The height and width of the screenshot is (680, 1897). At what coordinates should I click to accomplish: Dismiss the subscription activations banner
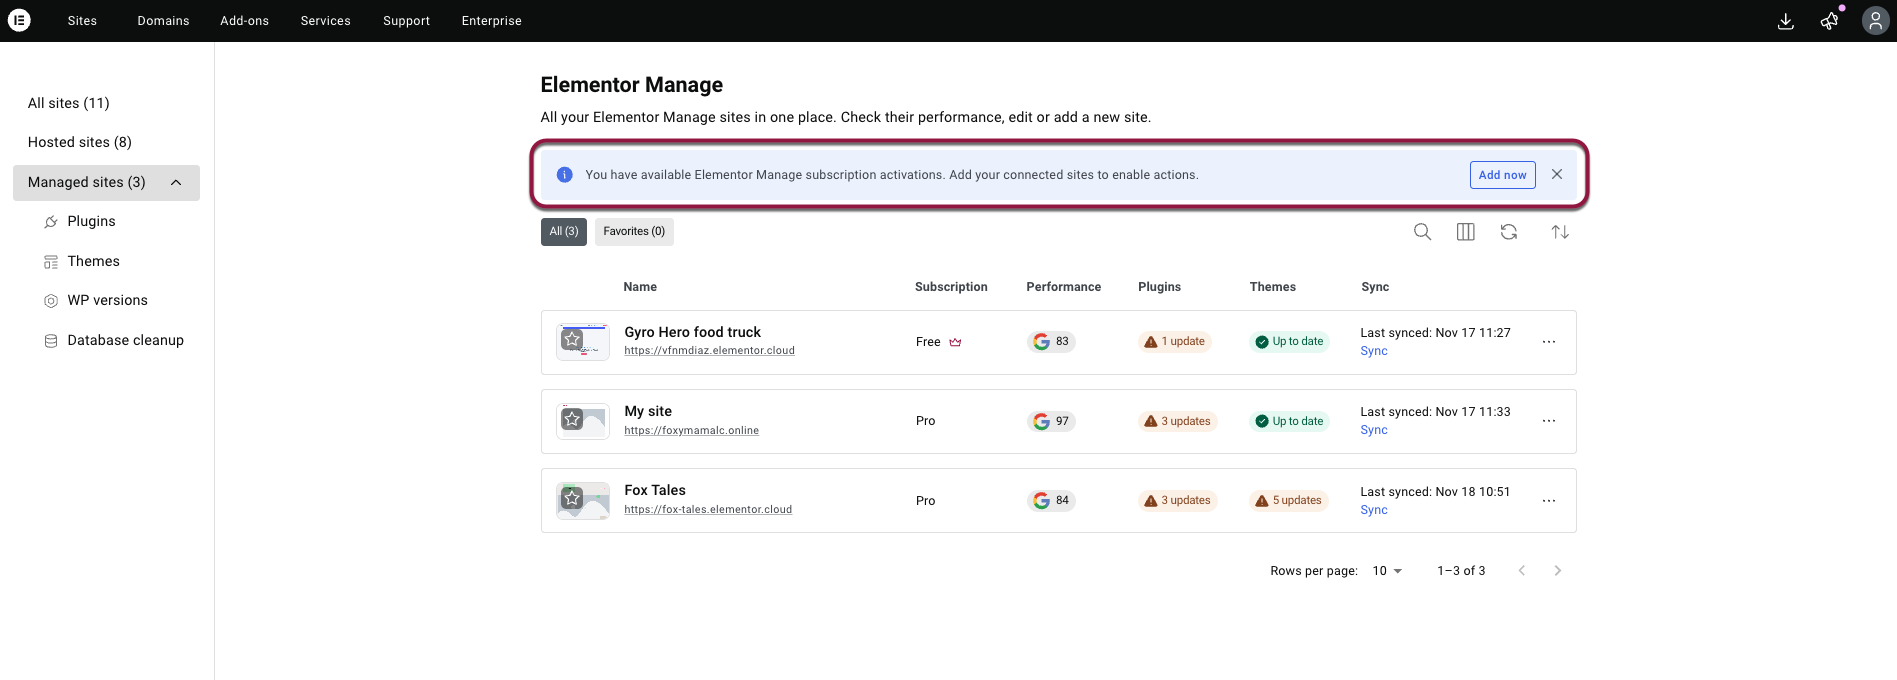[x=1557, y=174]
